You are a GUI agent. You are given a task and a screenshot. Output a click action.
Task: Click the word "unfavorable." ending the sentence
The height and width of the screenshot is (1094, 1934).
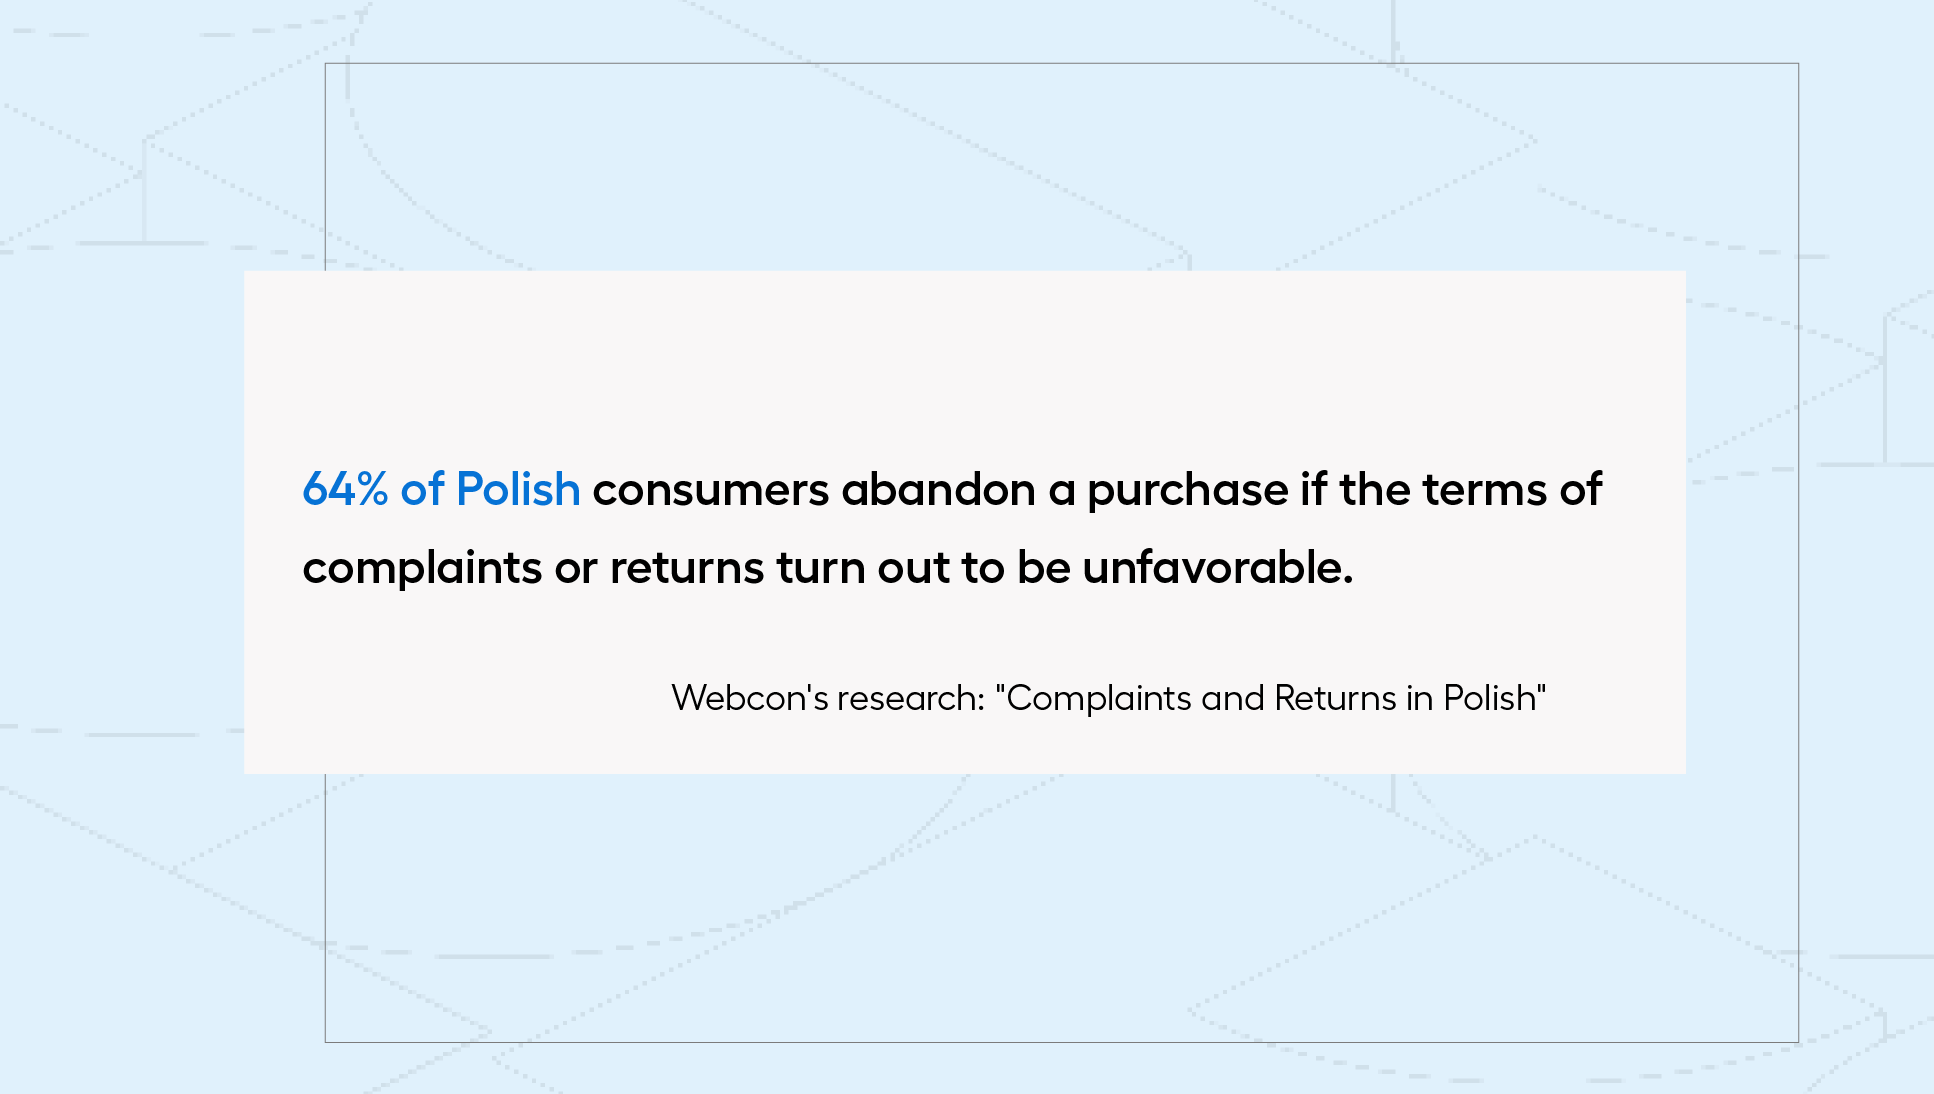click(1217, 567)
